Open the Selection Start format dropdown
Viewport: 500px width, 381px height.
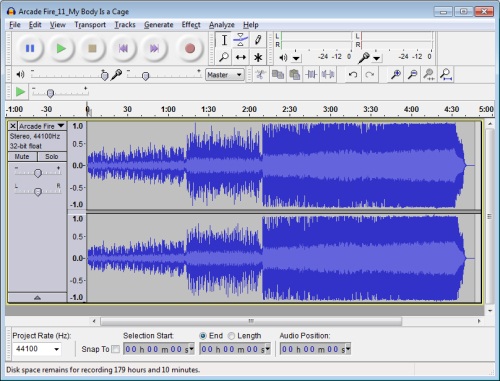[192, 349]
